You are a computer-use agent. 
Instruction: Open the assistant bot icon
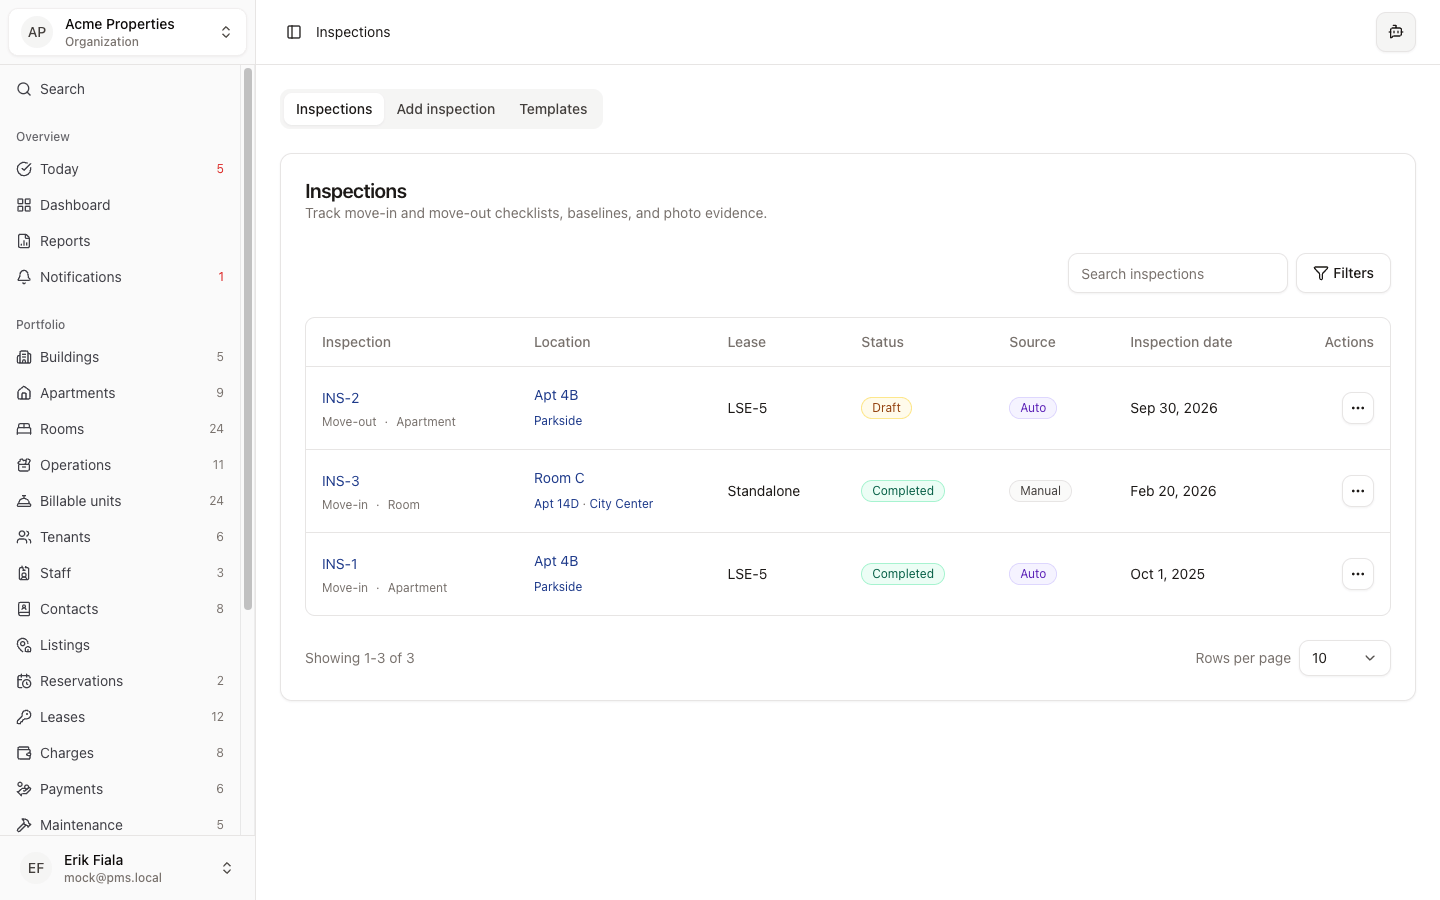1395,32
